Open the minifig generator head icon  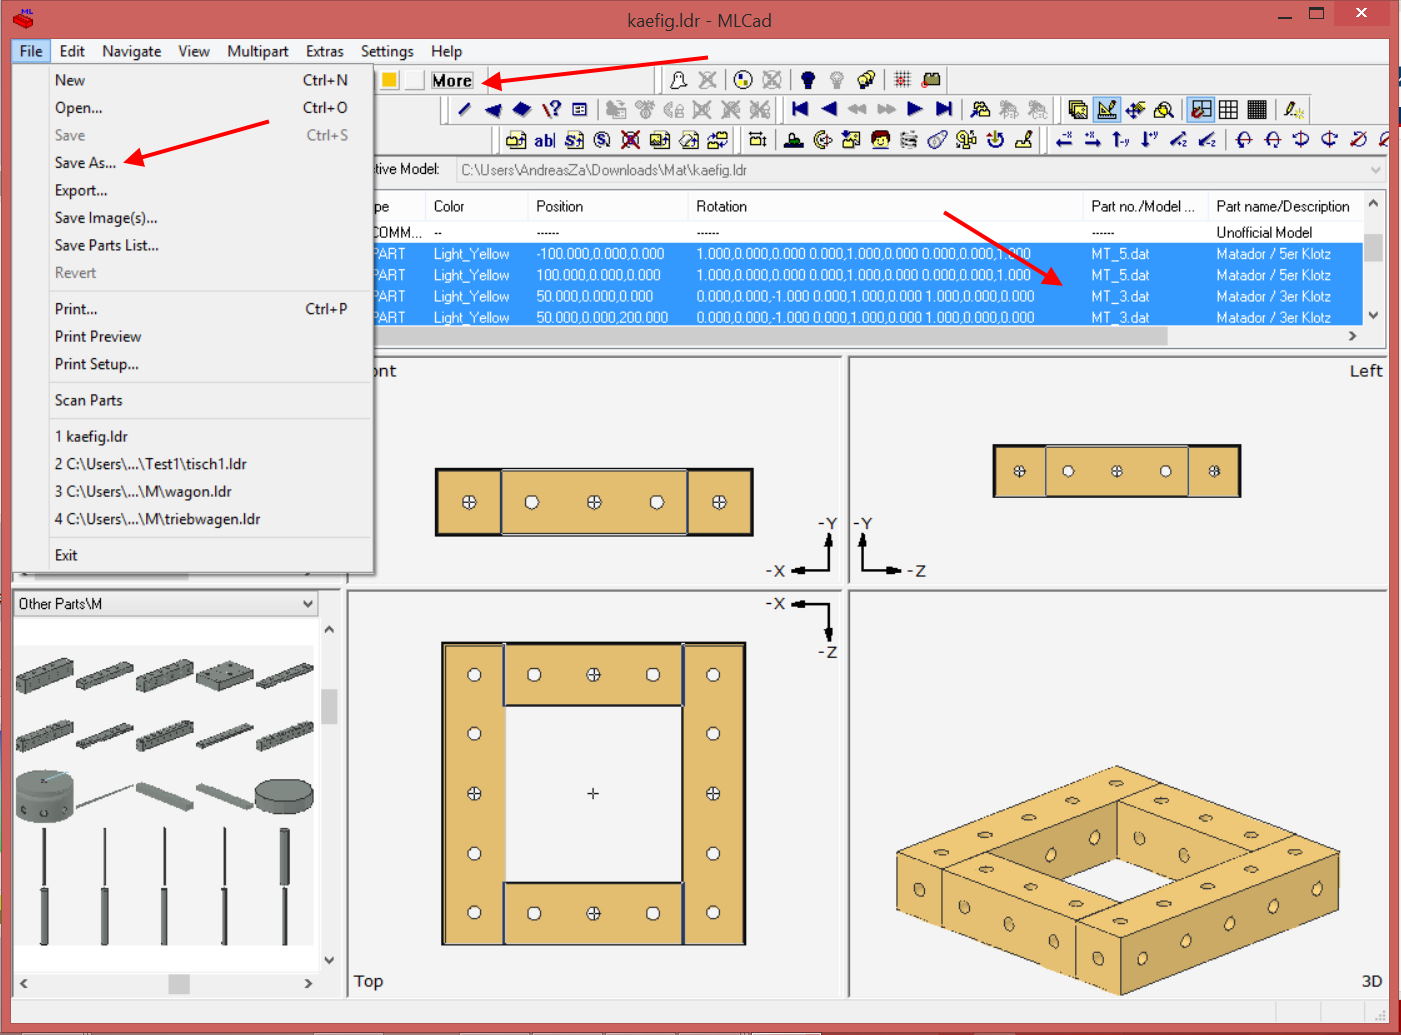pos(880,140)
